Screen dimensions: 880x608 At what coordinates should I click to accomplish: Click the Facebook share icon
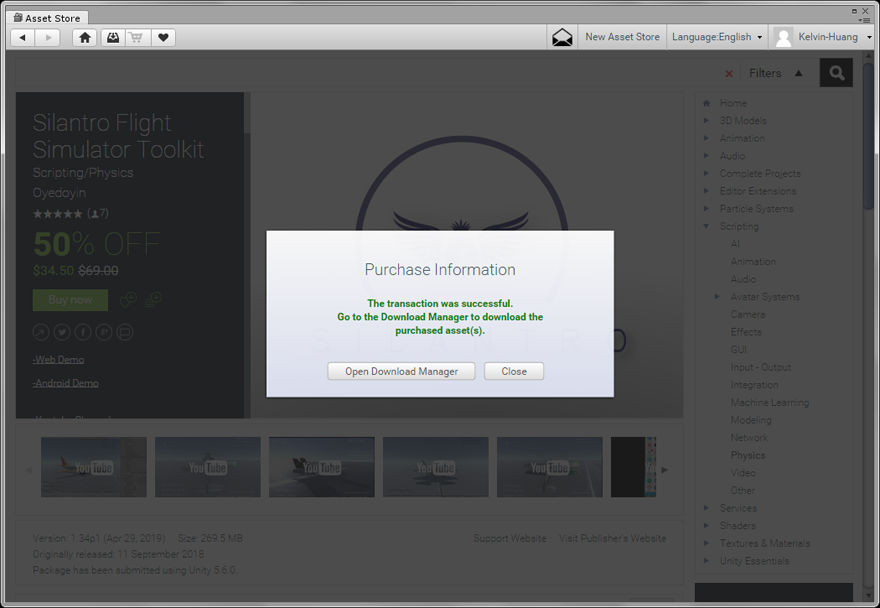[83, 332]
